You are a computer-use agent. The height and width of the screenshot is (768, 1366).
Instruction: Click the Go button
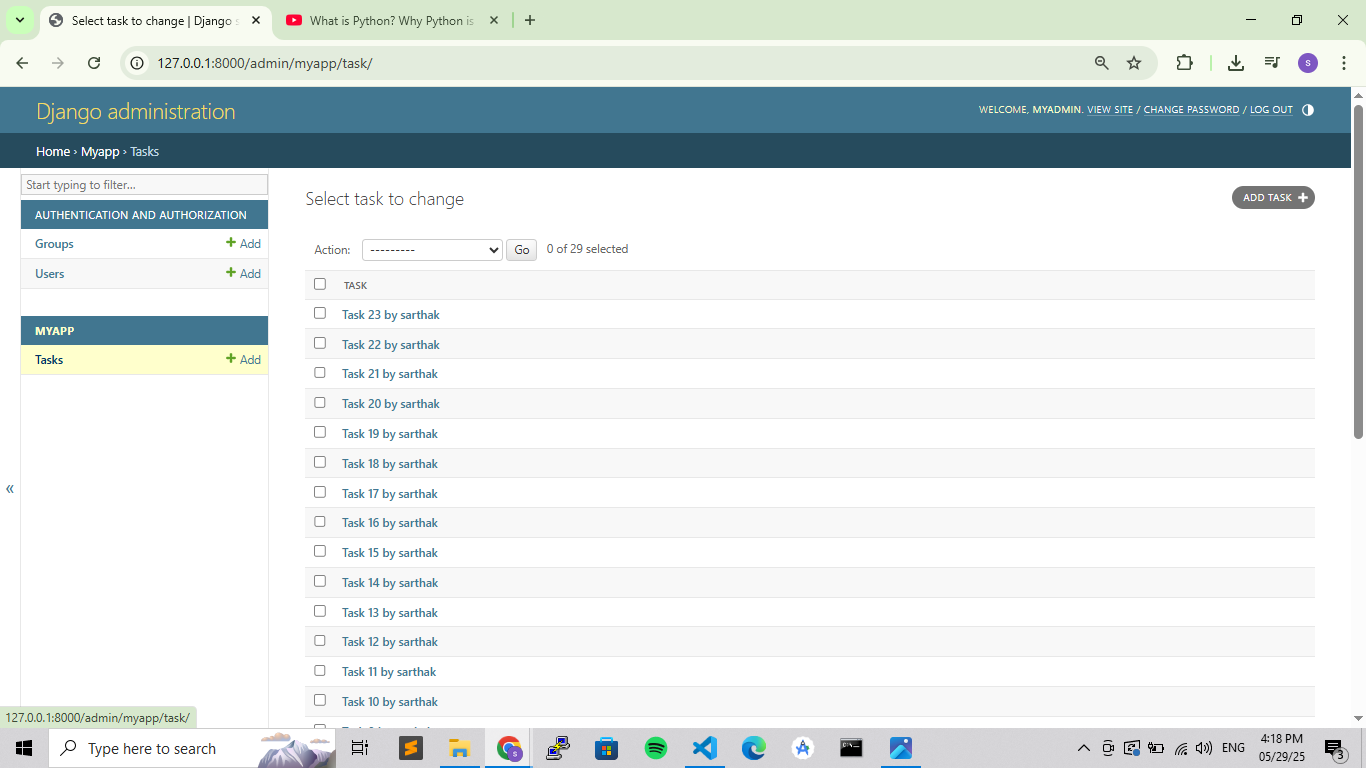pos(522,250)
